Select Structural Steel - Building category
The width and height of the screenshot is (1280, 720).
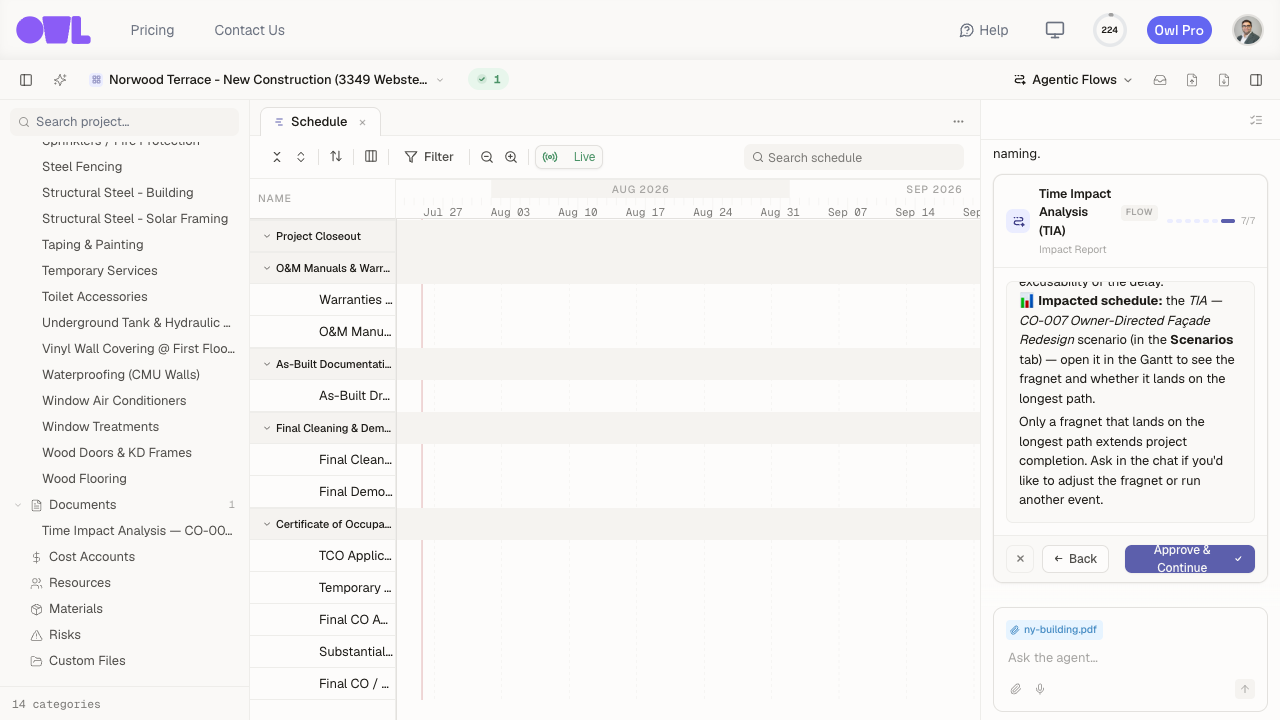point(118,193)
